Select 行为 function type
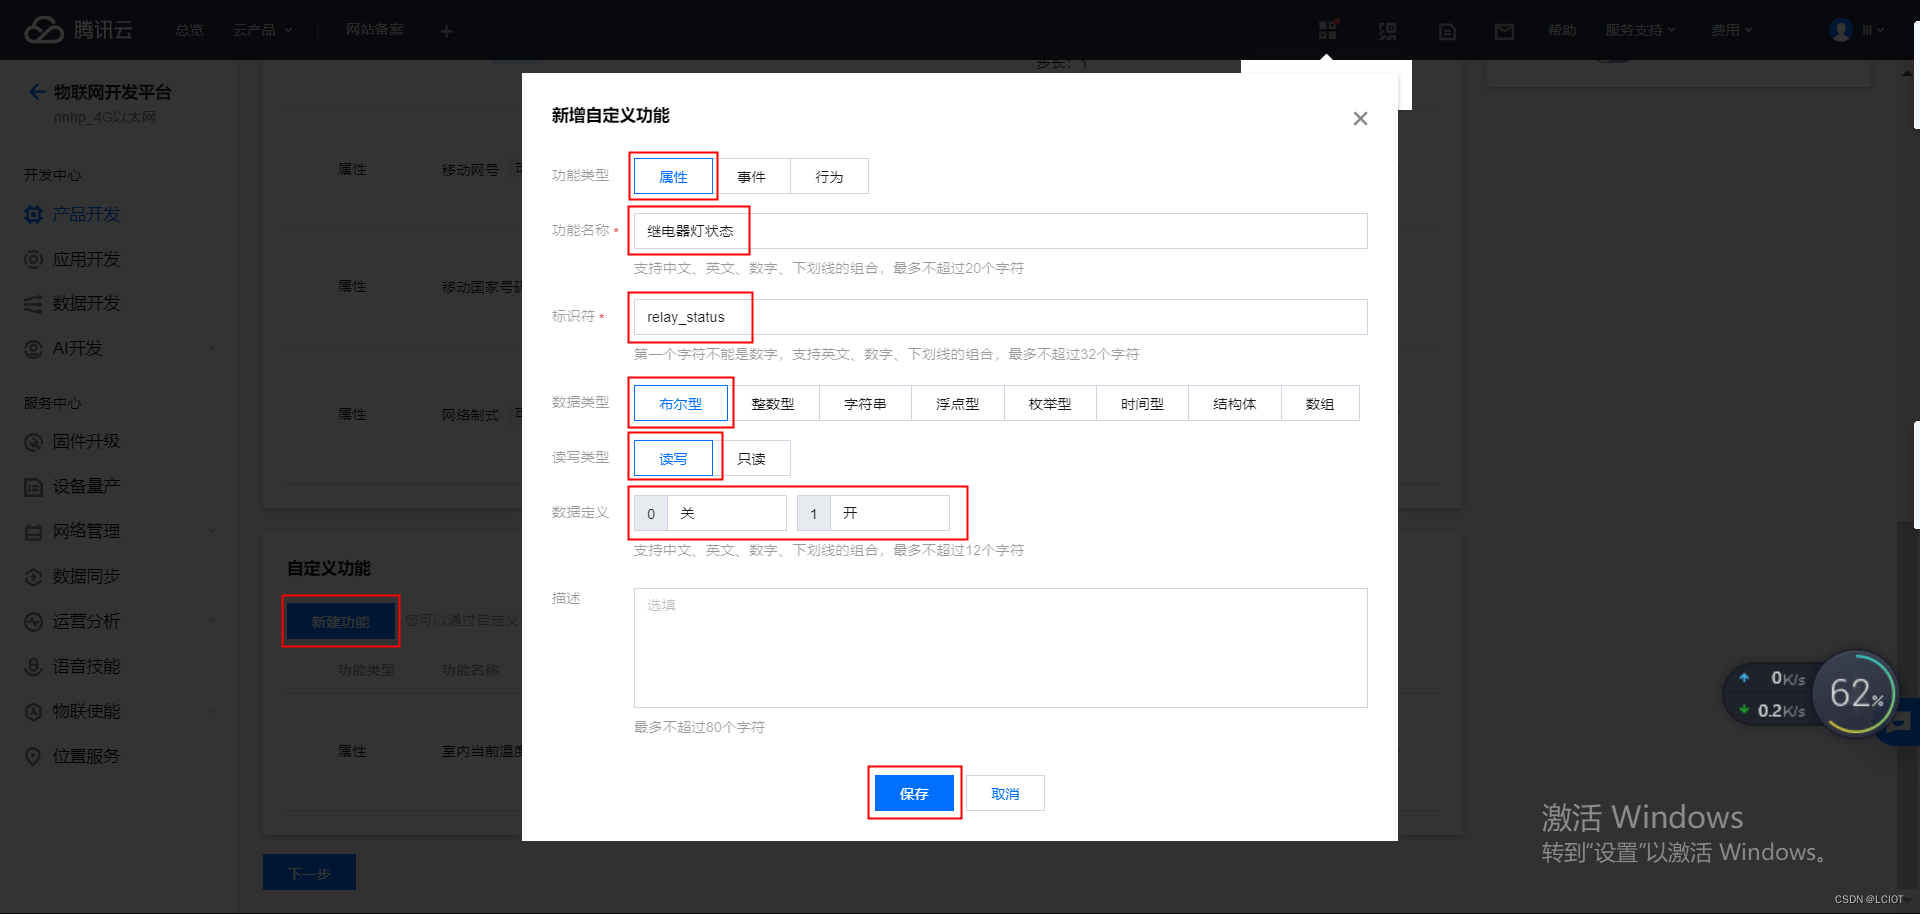The image size is (1920, 914). [x=829, y=177]
